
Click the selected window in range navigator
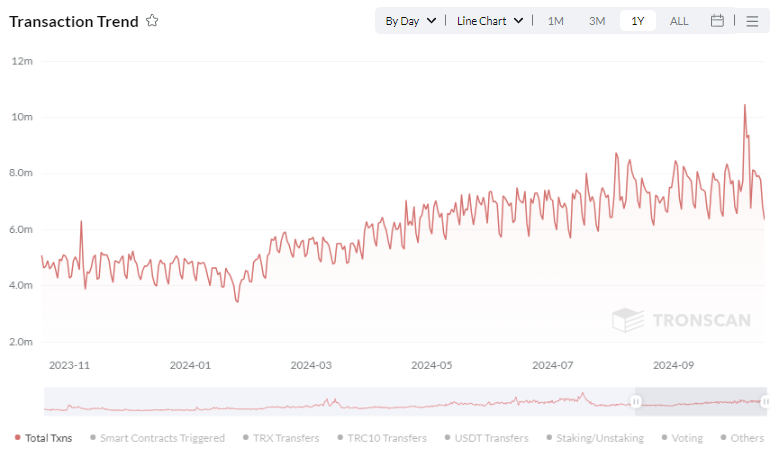click(701, 401)
